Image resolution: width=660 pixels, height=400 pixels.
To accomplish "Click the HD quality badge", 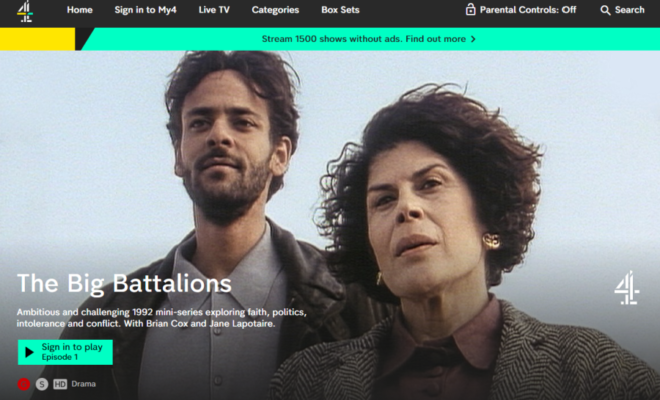I will point(60,384).
